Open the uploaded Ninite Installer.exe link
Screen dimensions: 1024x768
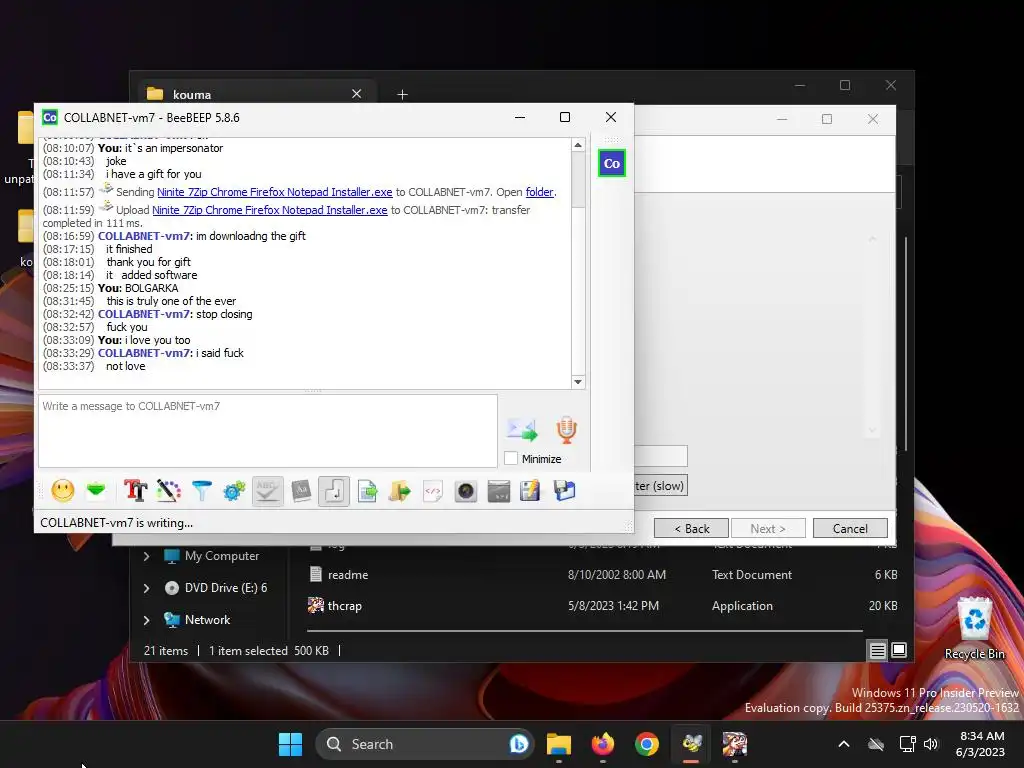coord(270,210)
